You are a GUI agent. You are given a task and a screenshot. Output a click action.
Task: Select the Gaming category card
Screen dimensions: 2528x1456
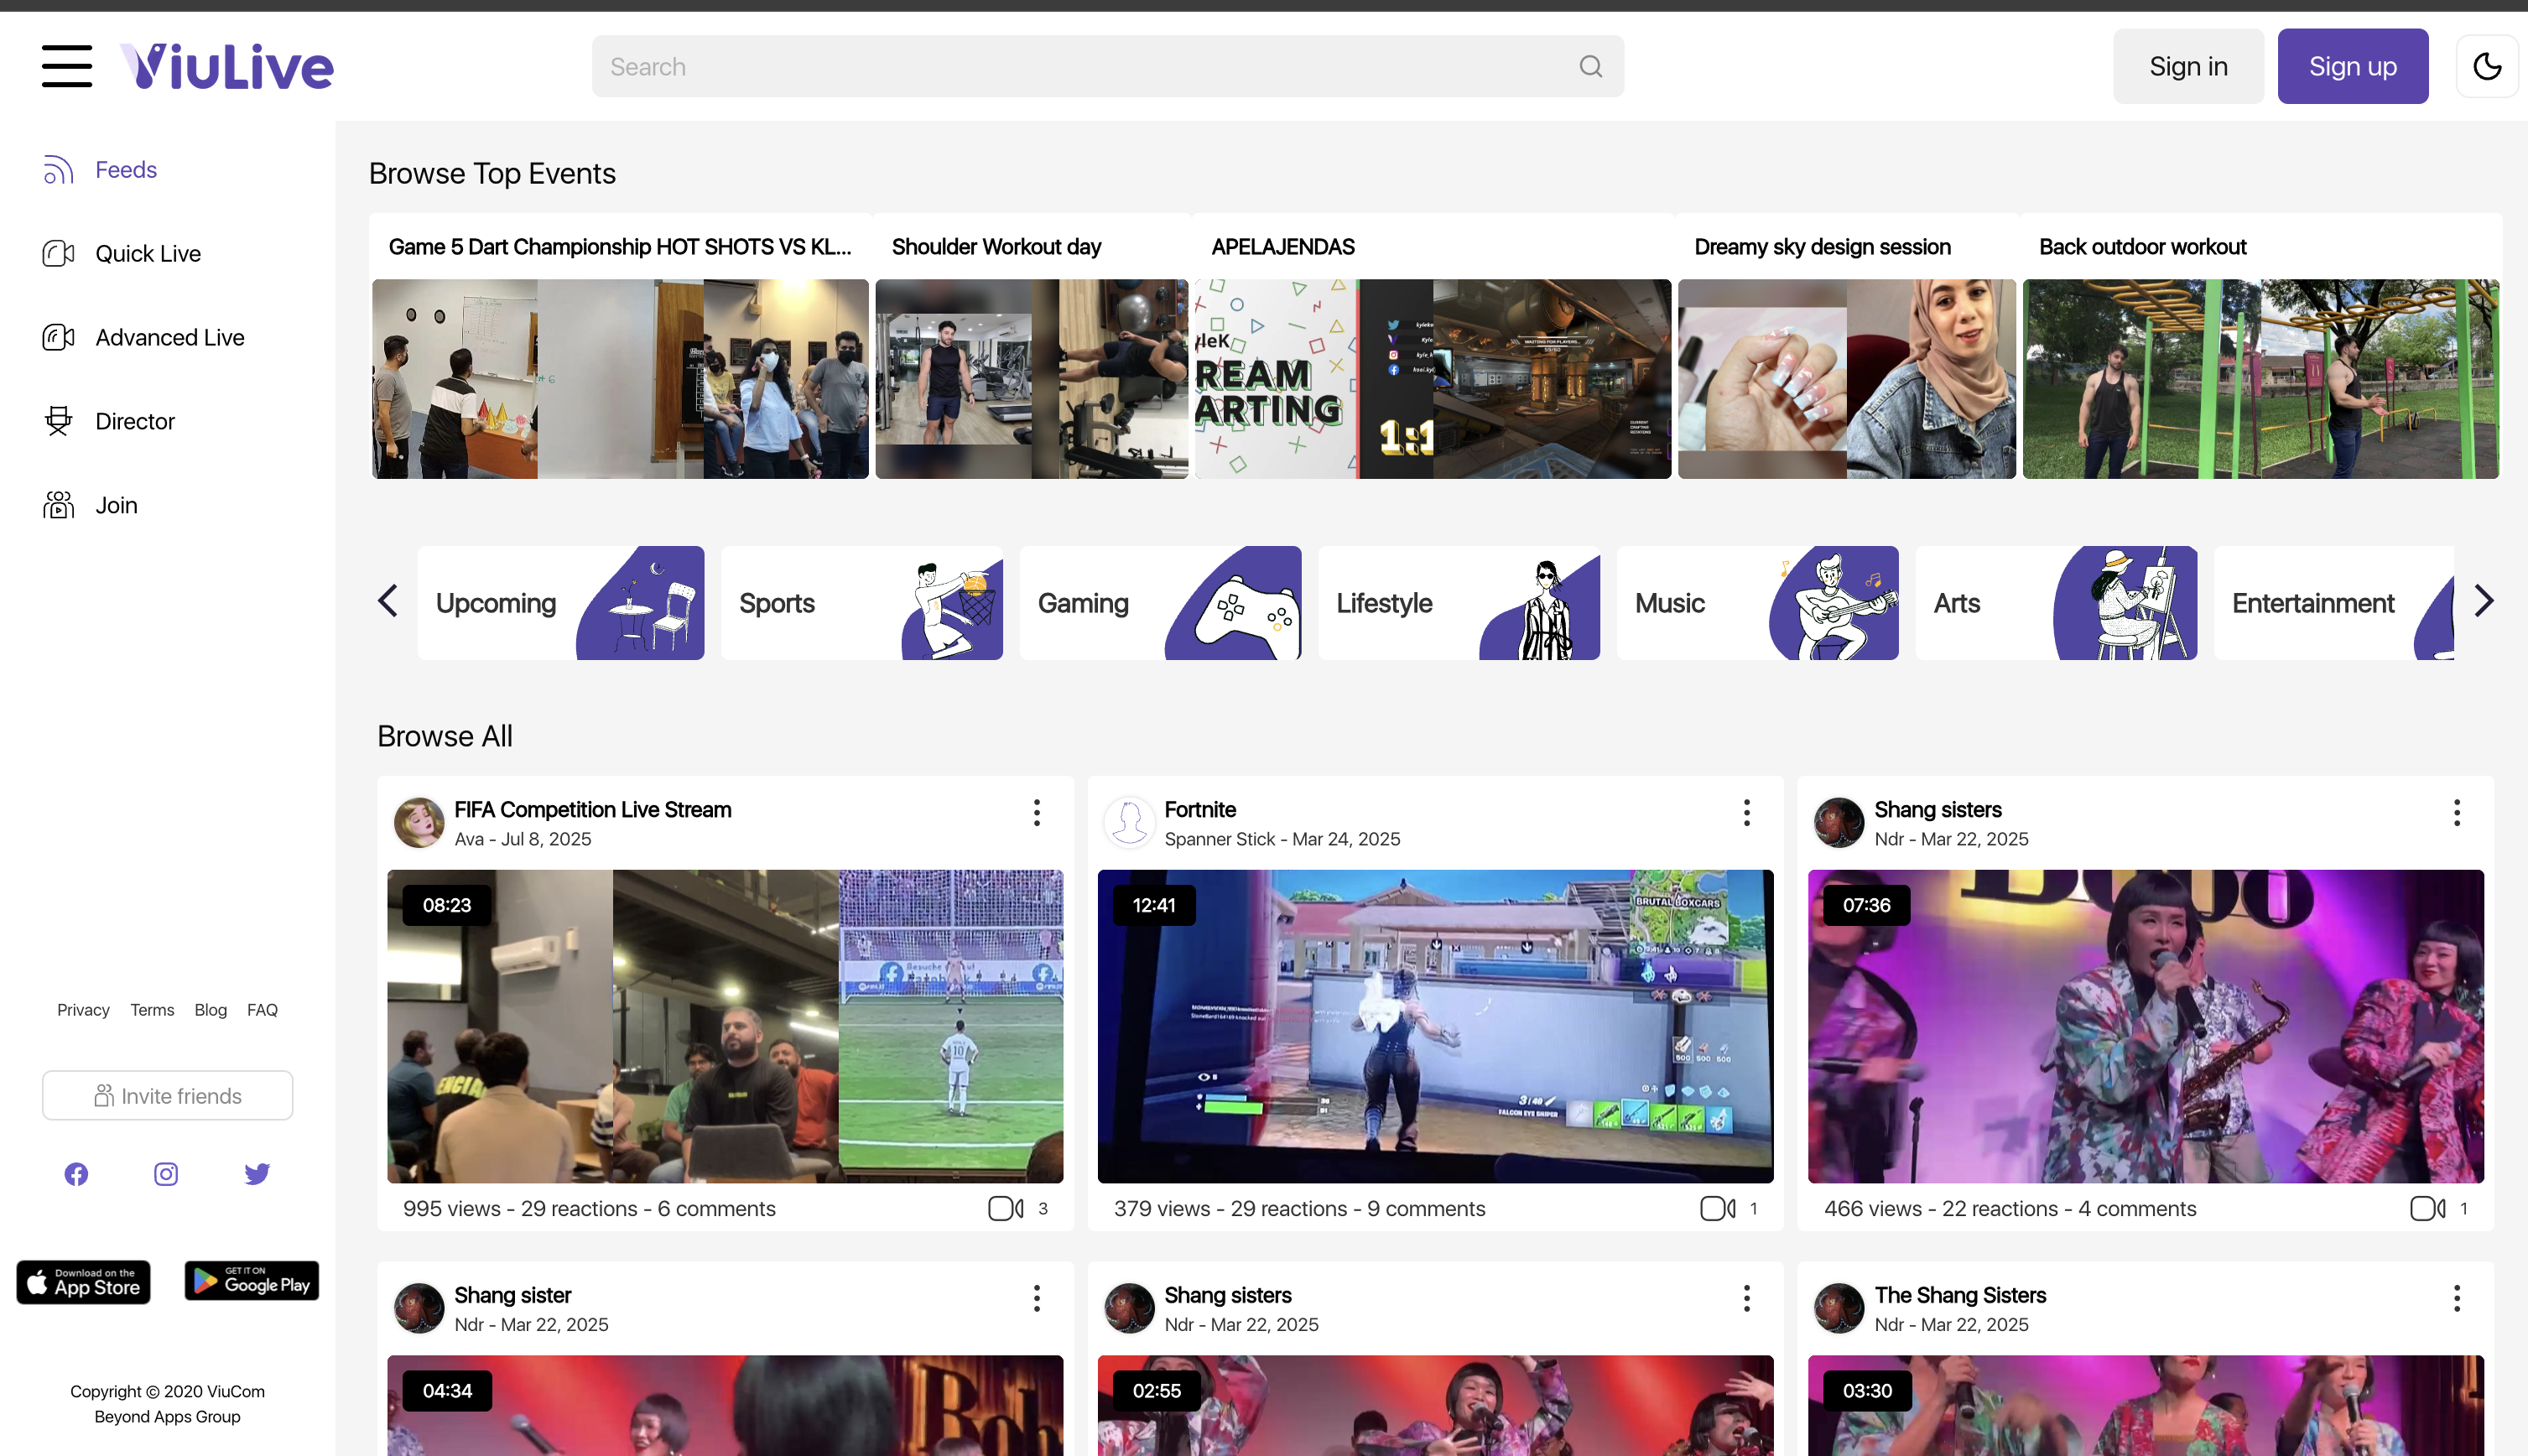click(x=1160, y=603)
